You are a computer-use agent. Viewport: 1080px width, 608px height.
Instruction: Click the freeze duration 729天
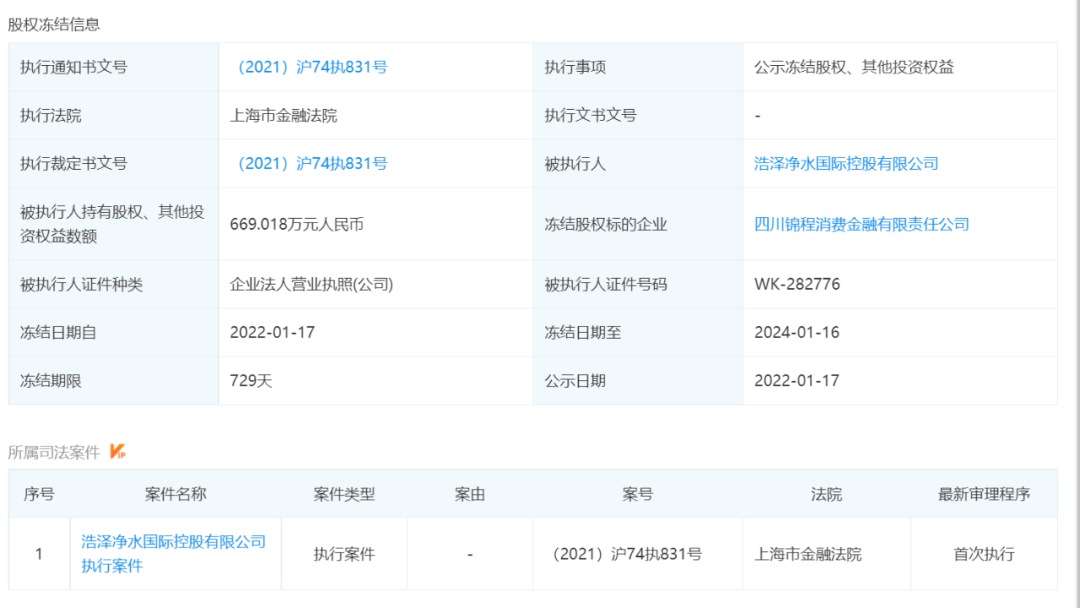251,380
